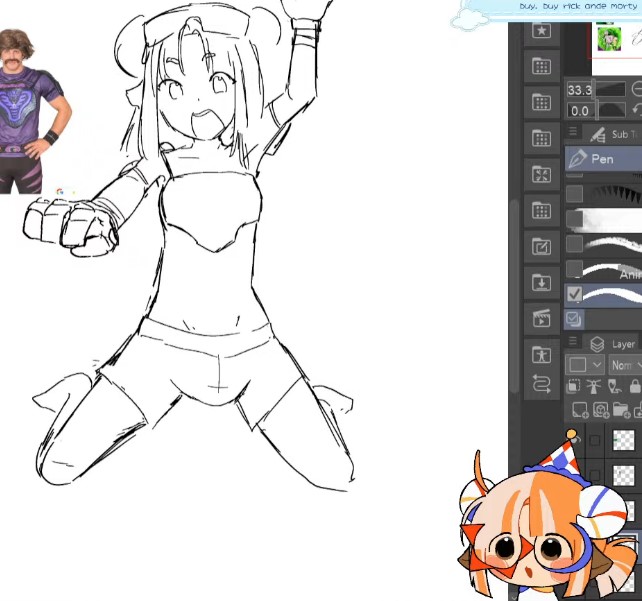
Task: Open the download material folder
Action: [541, 282]
